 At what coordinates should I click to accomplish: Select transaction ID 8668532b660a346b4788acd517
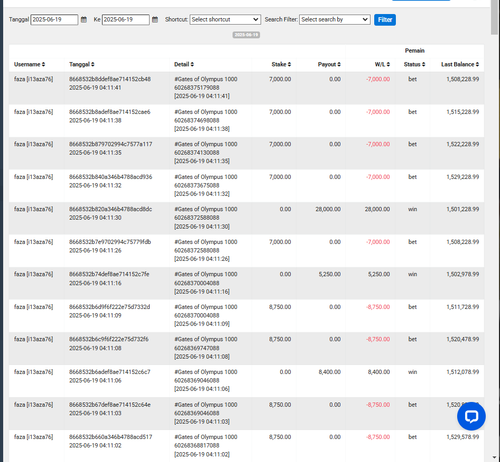tap(110, 437)
